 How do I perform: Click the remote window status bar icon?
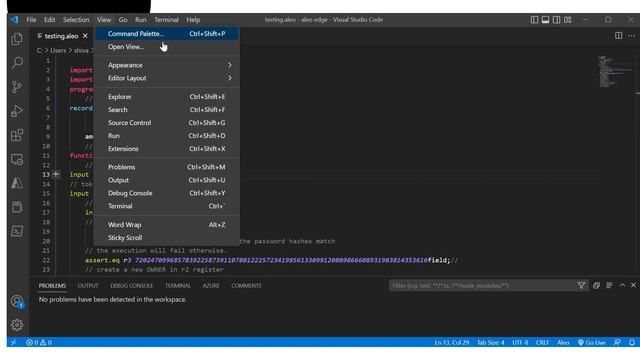click(x=13, y=342)
